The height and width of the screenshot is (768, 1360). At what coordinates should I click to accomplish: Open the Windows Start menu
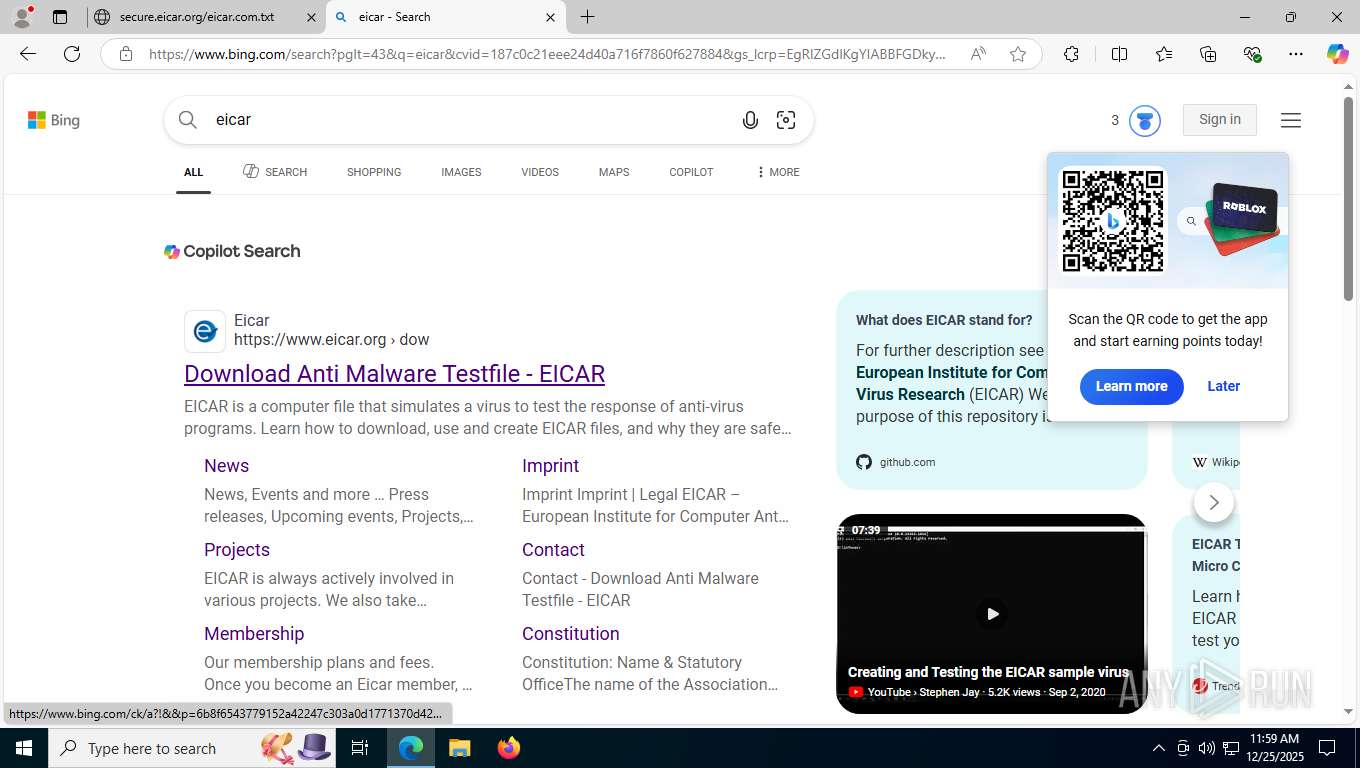tap(23, 748)
